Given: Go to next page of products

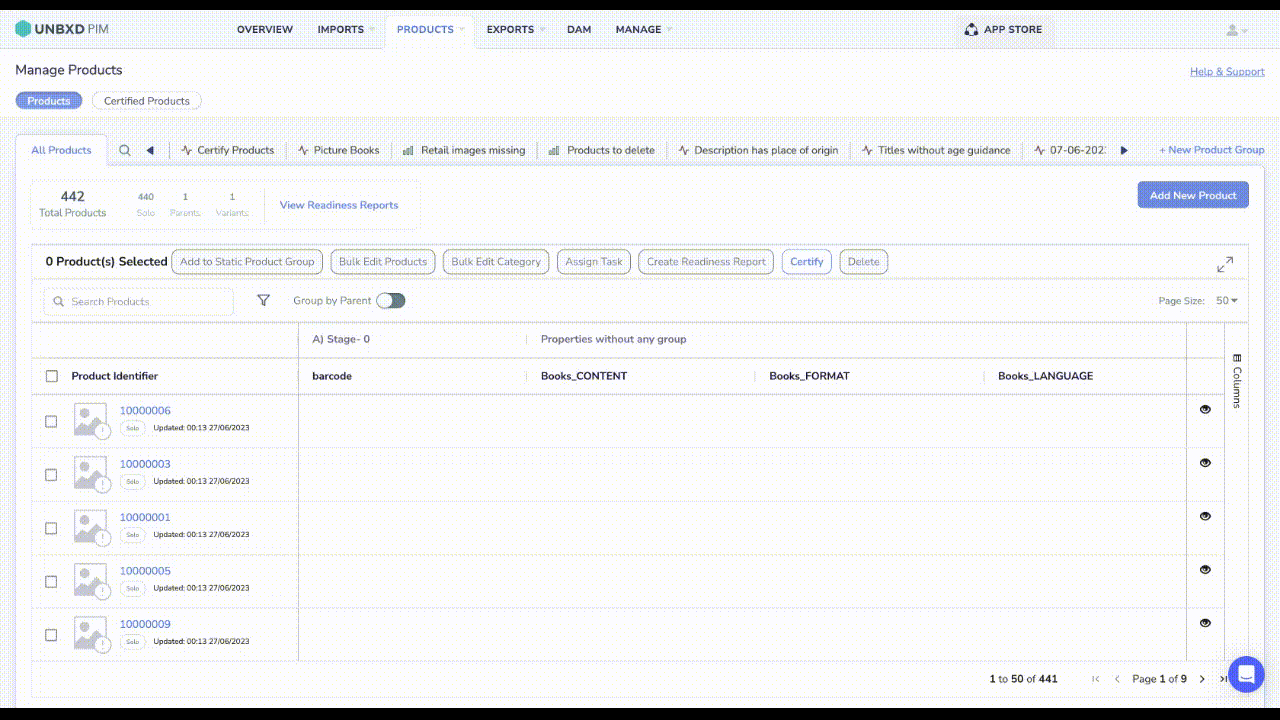Looking at the screenshot, I should [x=1202, y=679].
